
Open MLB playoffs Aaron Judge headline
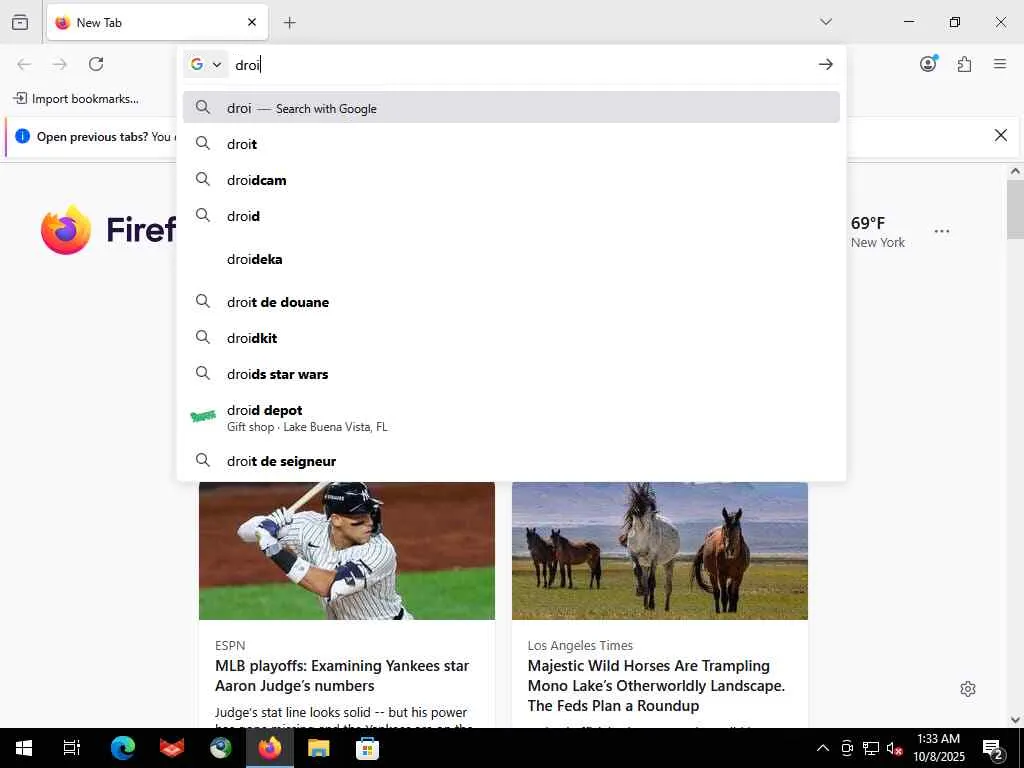[x=342, y=675]
